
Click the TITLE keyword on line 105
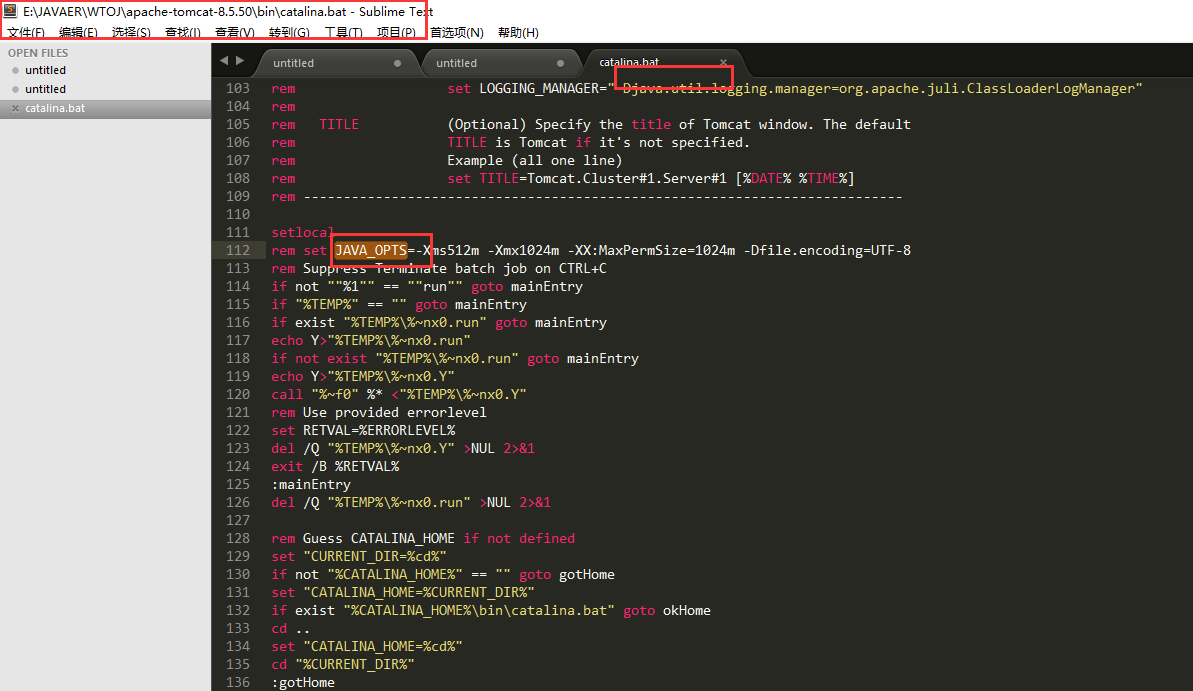(339, 124)
